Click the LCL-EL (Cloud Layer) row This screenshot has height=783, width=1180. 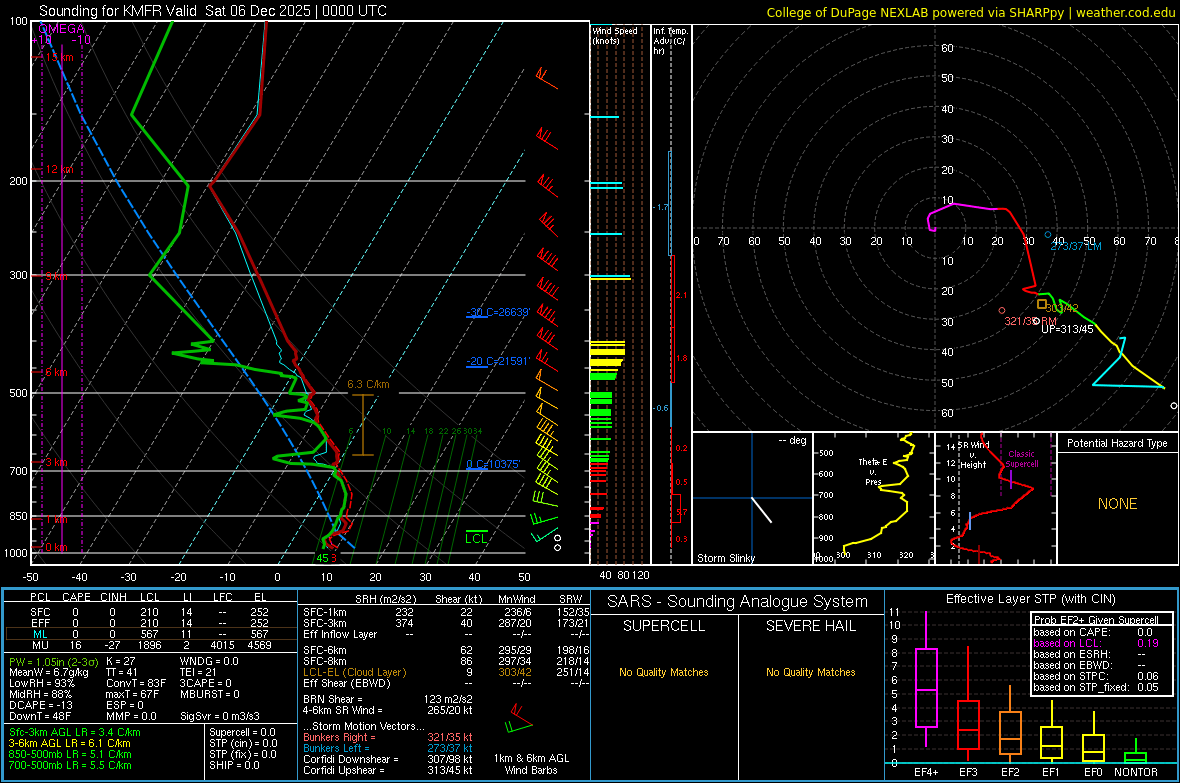pyautogui.click(x=446, y=672)
